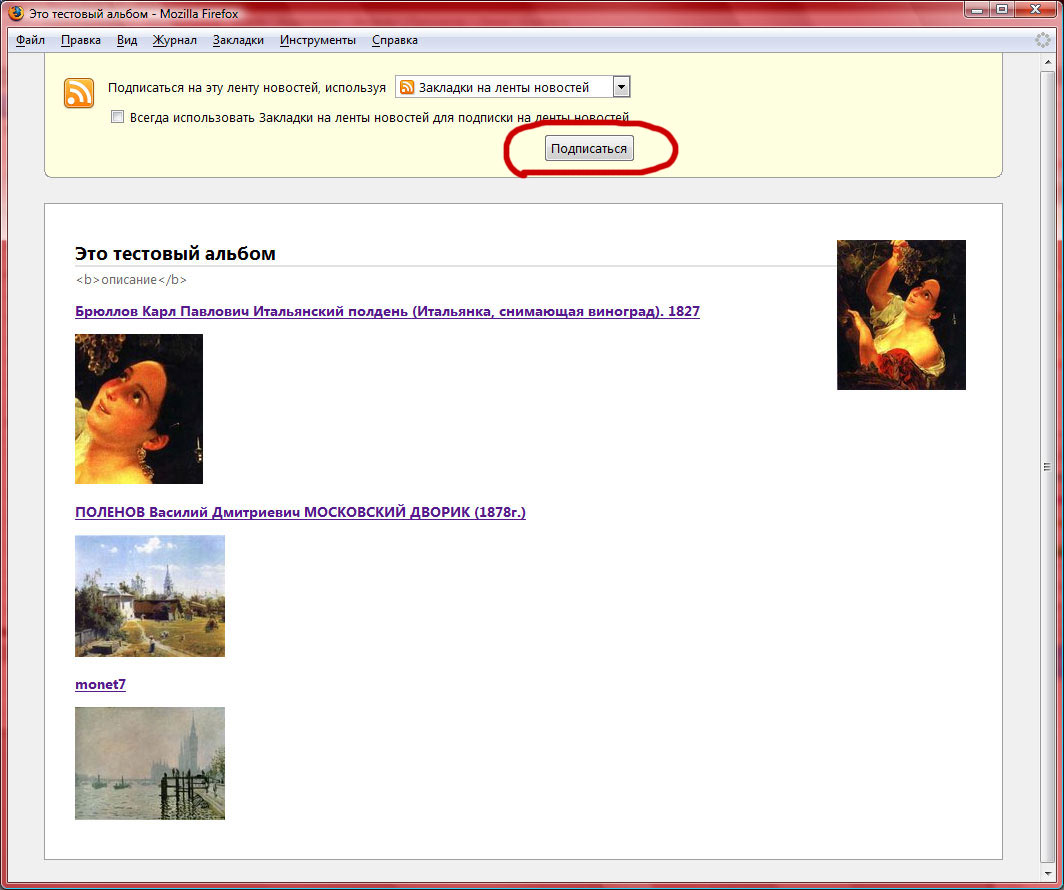
Task: Enable always use feed bookmarks checkbox
Action: click(117, 117)
